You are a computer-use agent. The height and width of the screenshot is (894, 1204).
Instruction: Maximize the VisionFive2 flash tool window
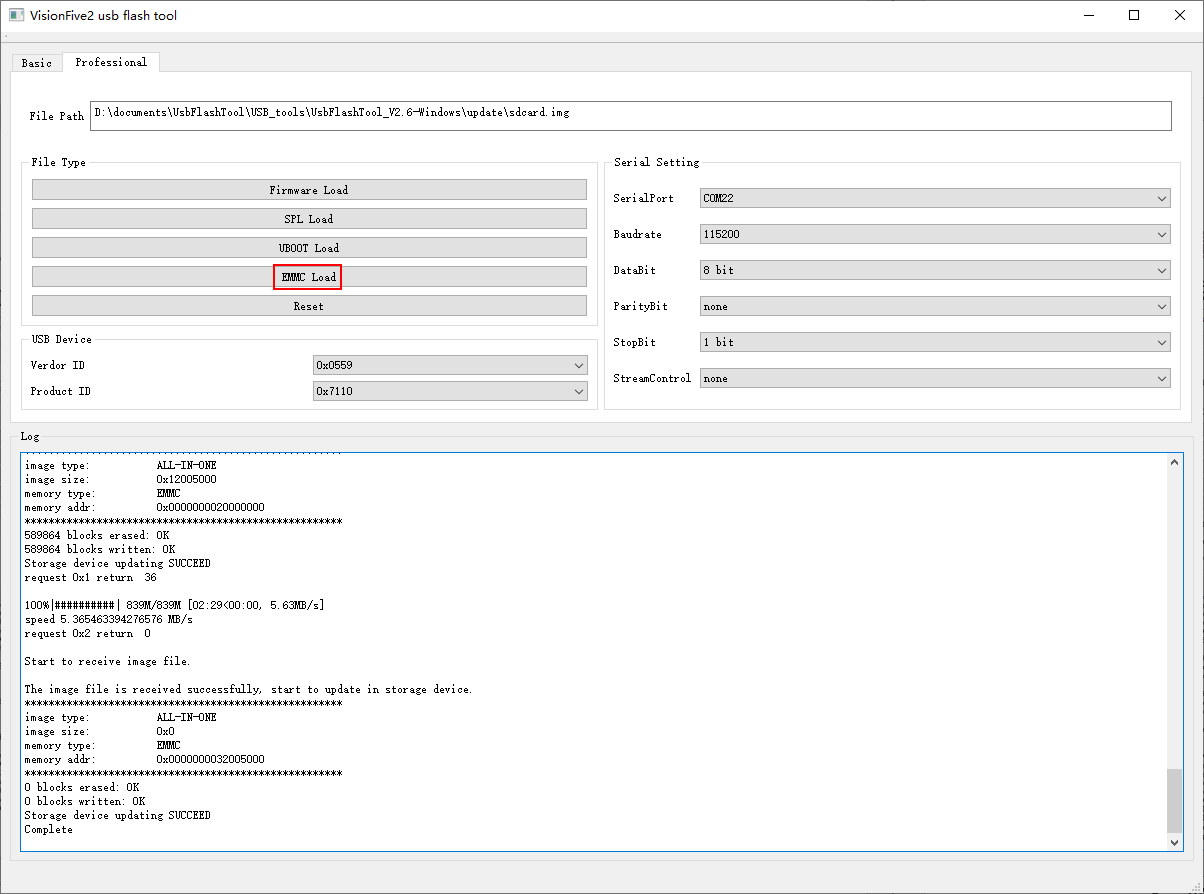coord(1133,15)
